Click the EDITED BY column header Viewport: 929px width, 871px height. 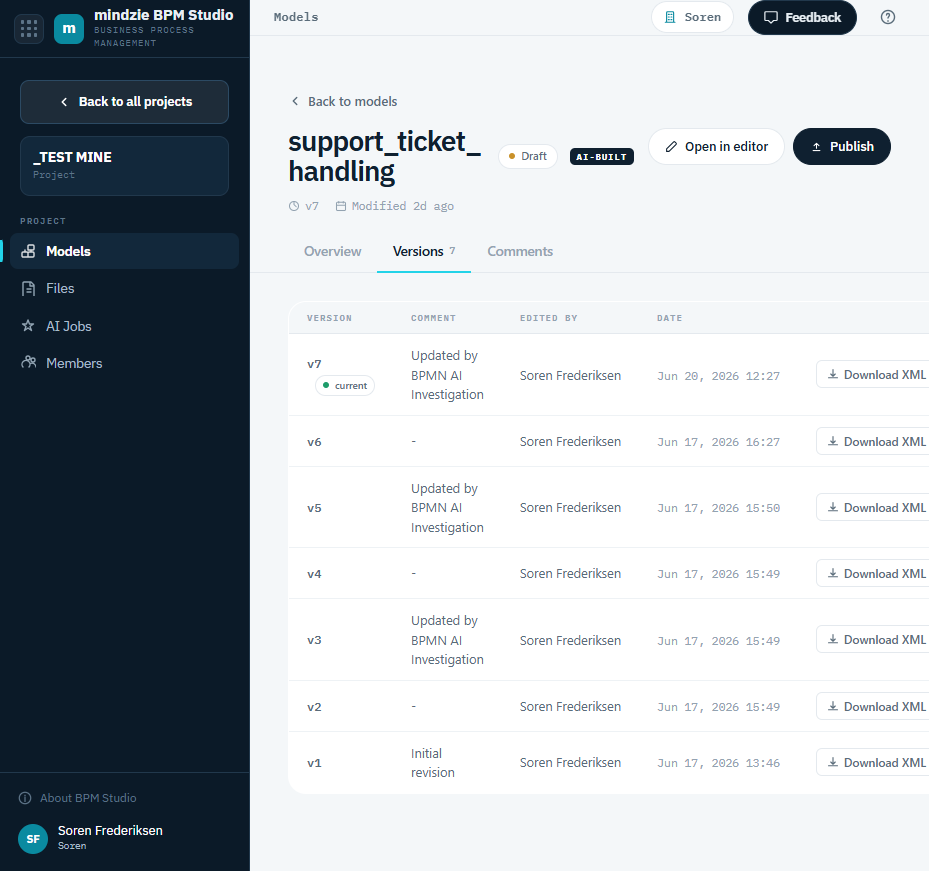pyautogui.click(x=548, y=318)
